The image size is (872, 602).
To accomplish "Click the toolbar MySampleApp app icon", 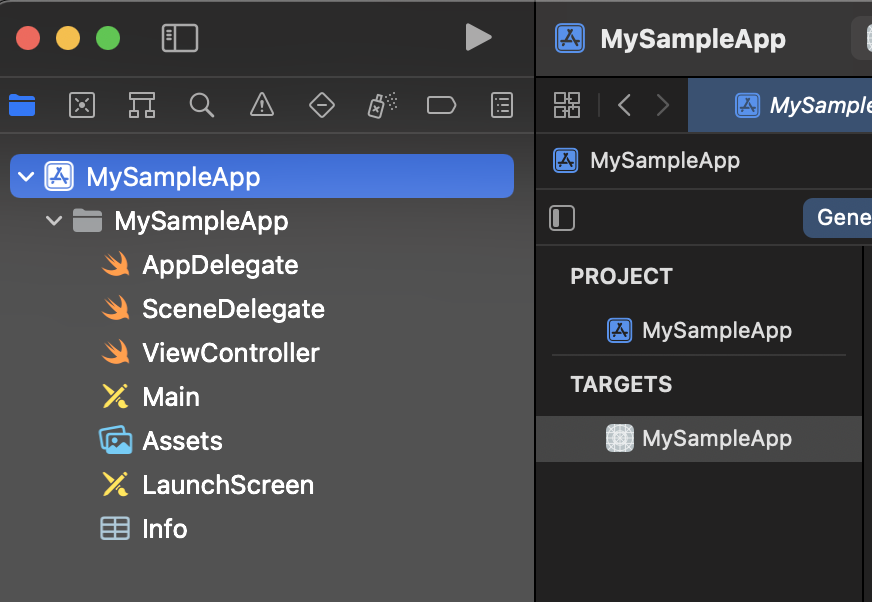I will (x=569, y=38).
